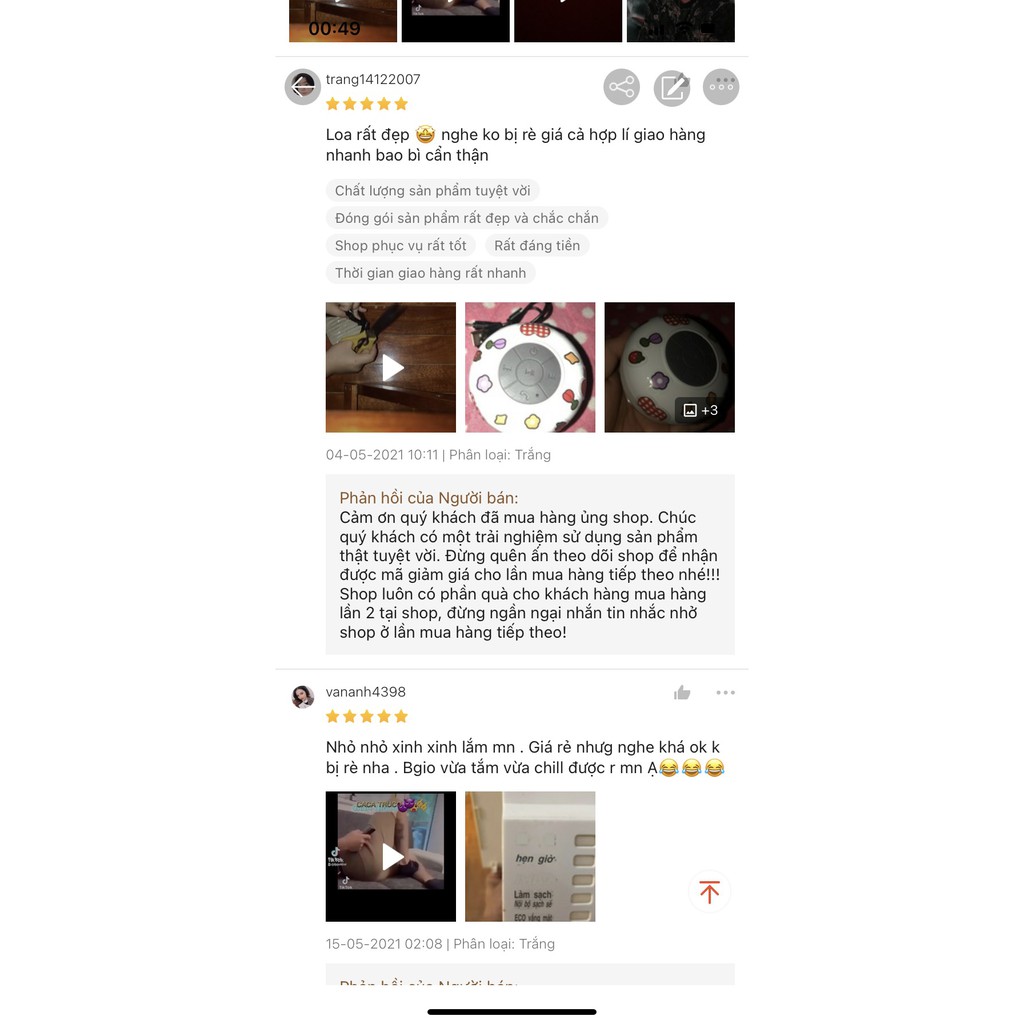1024x1024 pixels.
Task: Open the +3 more images indicator
Action: (700, 410)
